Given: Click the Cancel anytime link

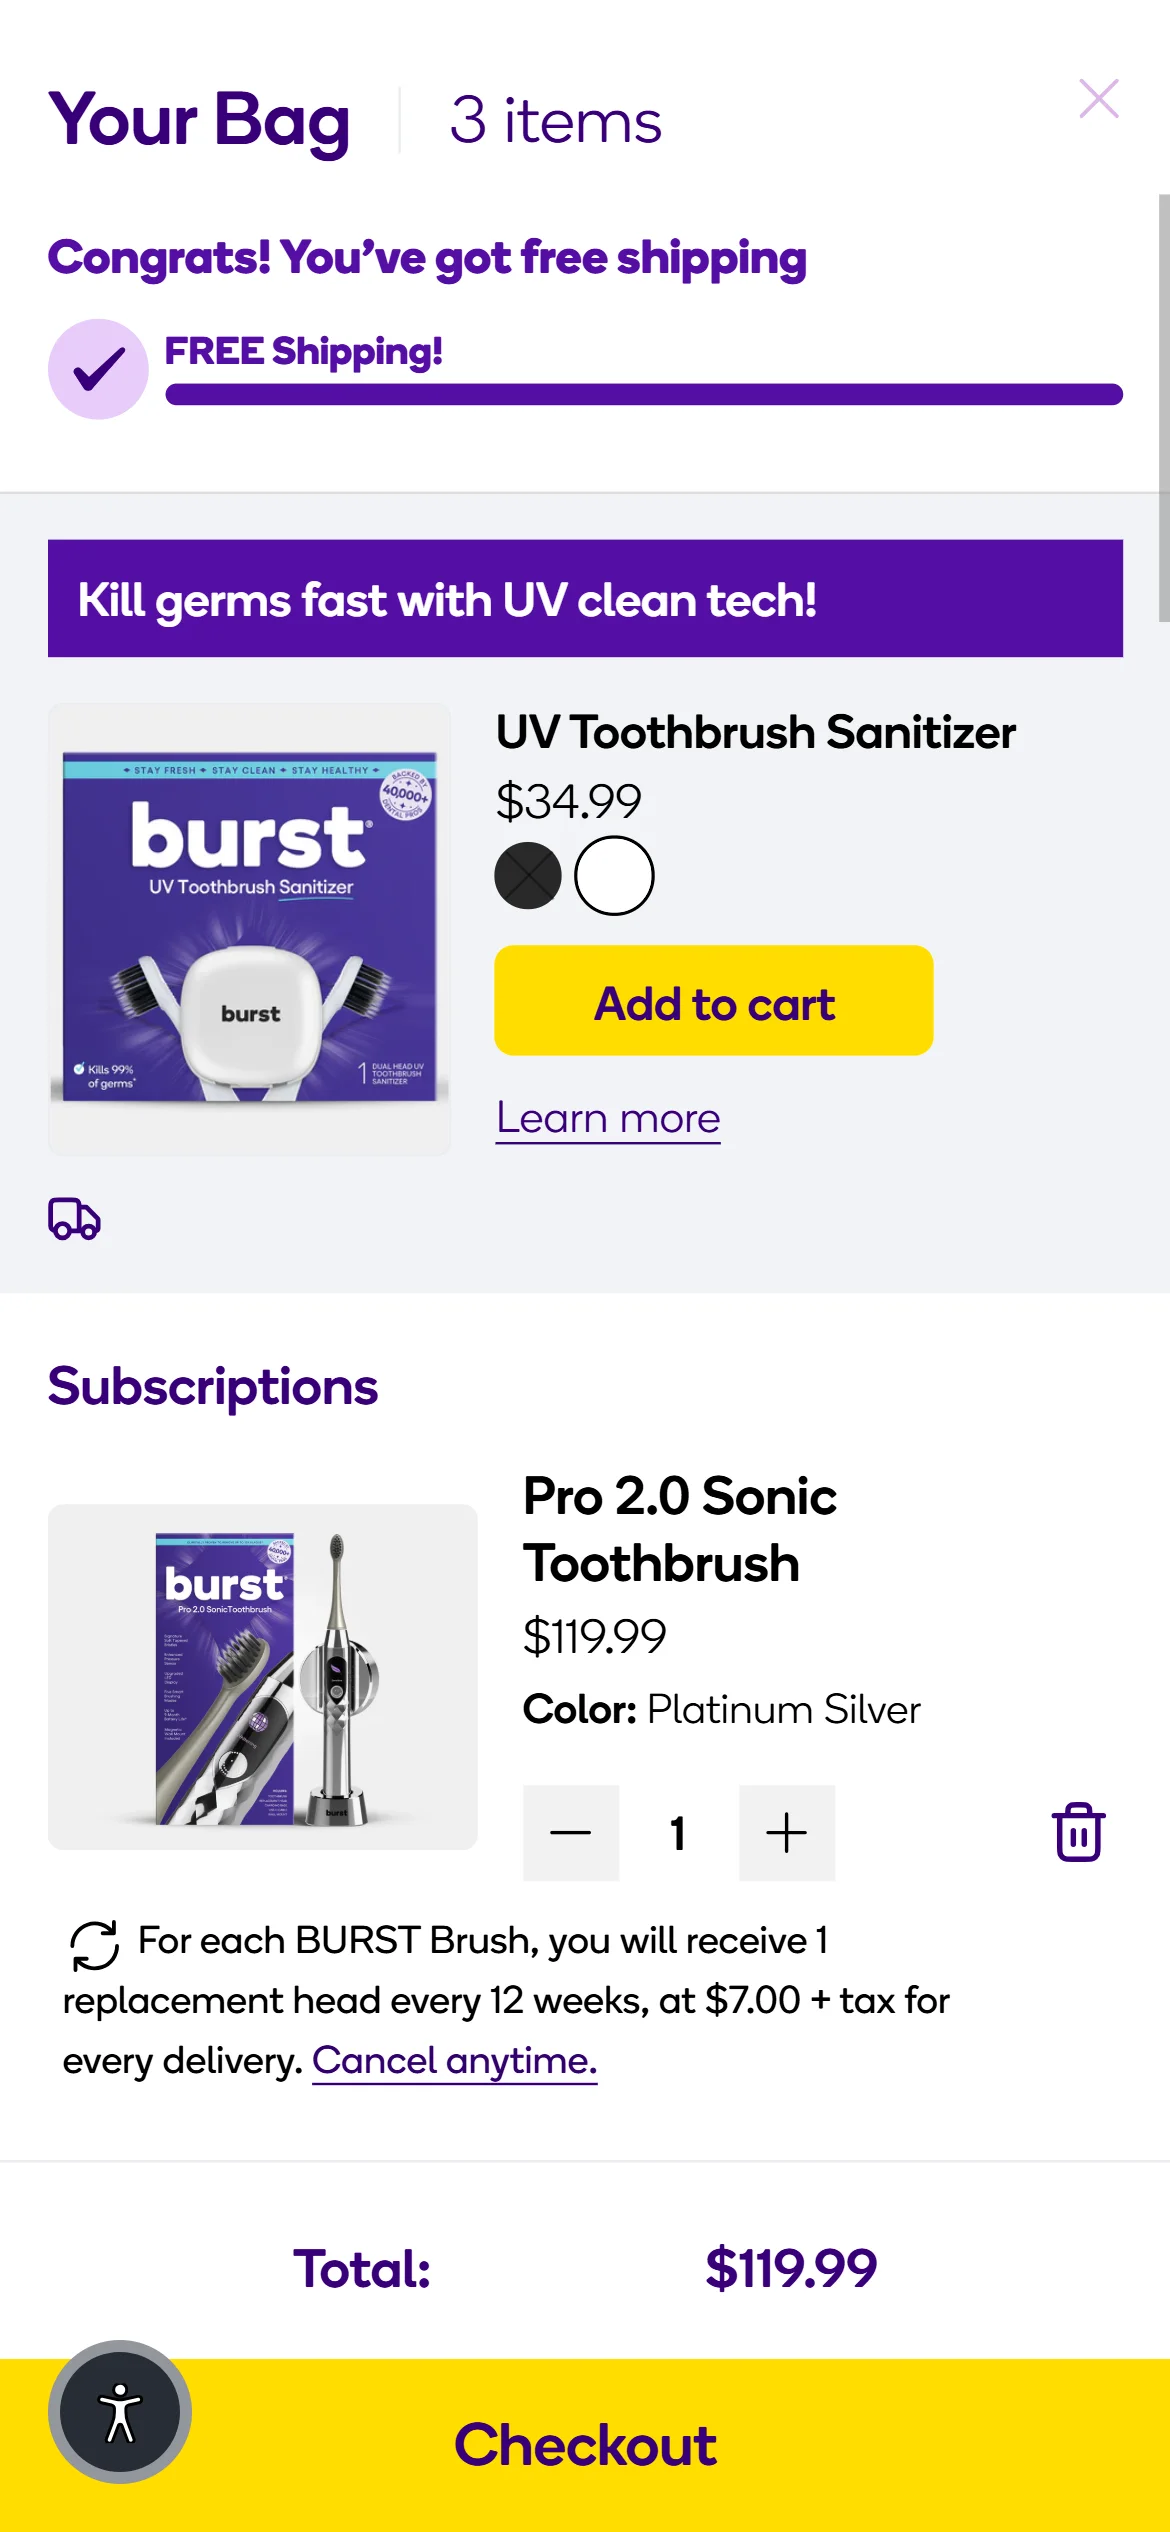Looking at the screenshot, I should pyautogui.click(x=454, y=2061).
